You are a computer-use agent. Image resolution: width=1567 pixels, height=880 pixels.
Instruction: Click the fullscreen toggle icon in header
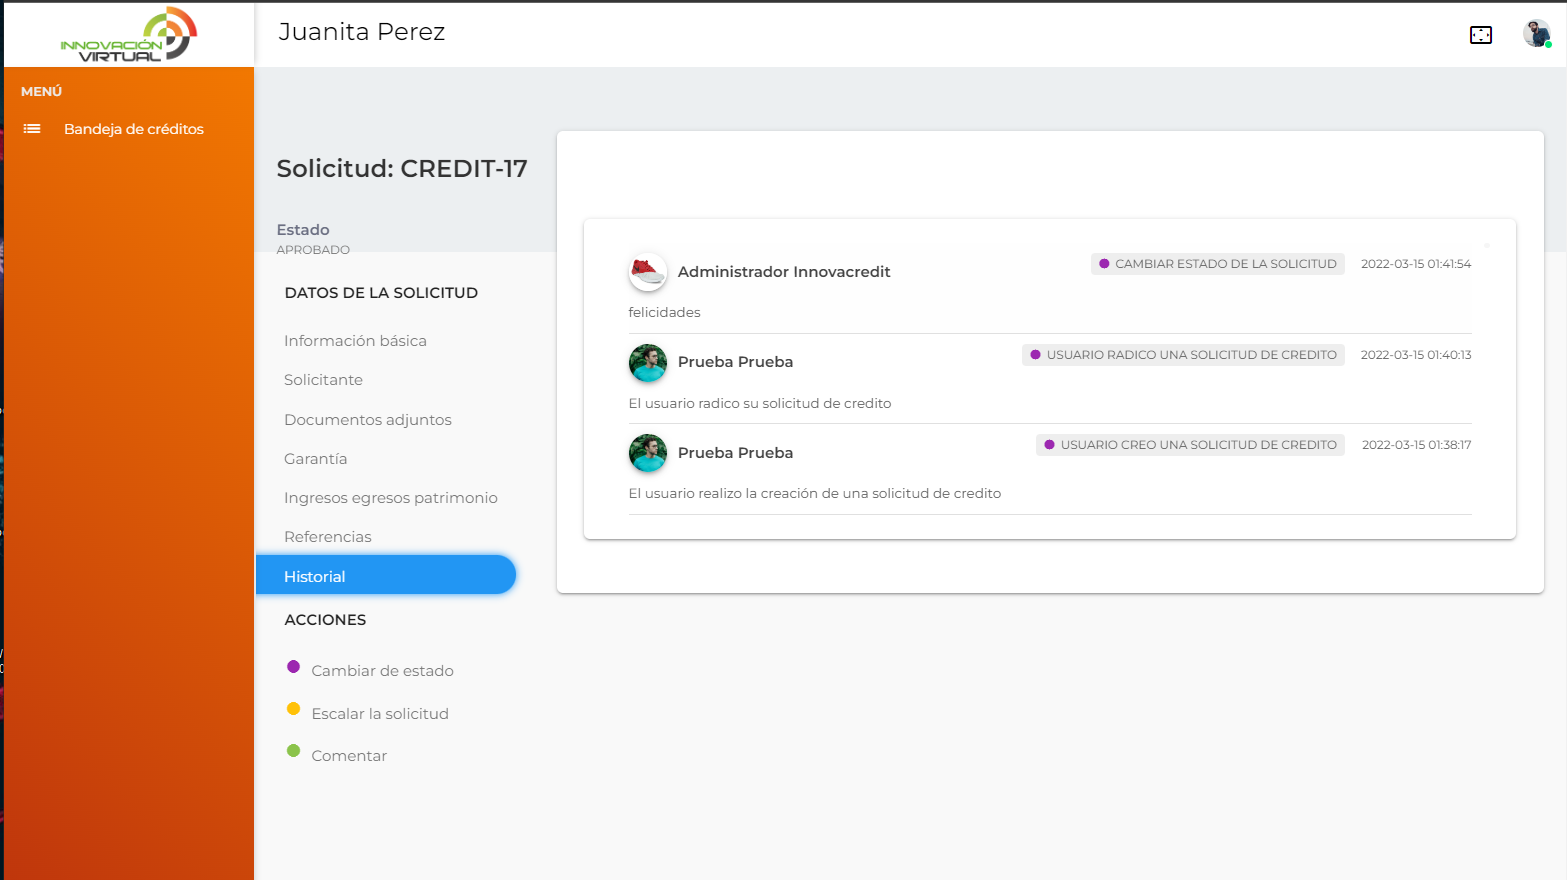(1480, 35)
